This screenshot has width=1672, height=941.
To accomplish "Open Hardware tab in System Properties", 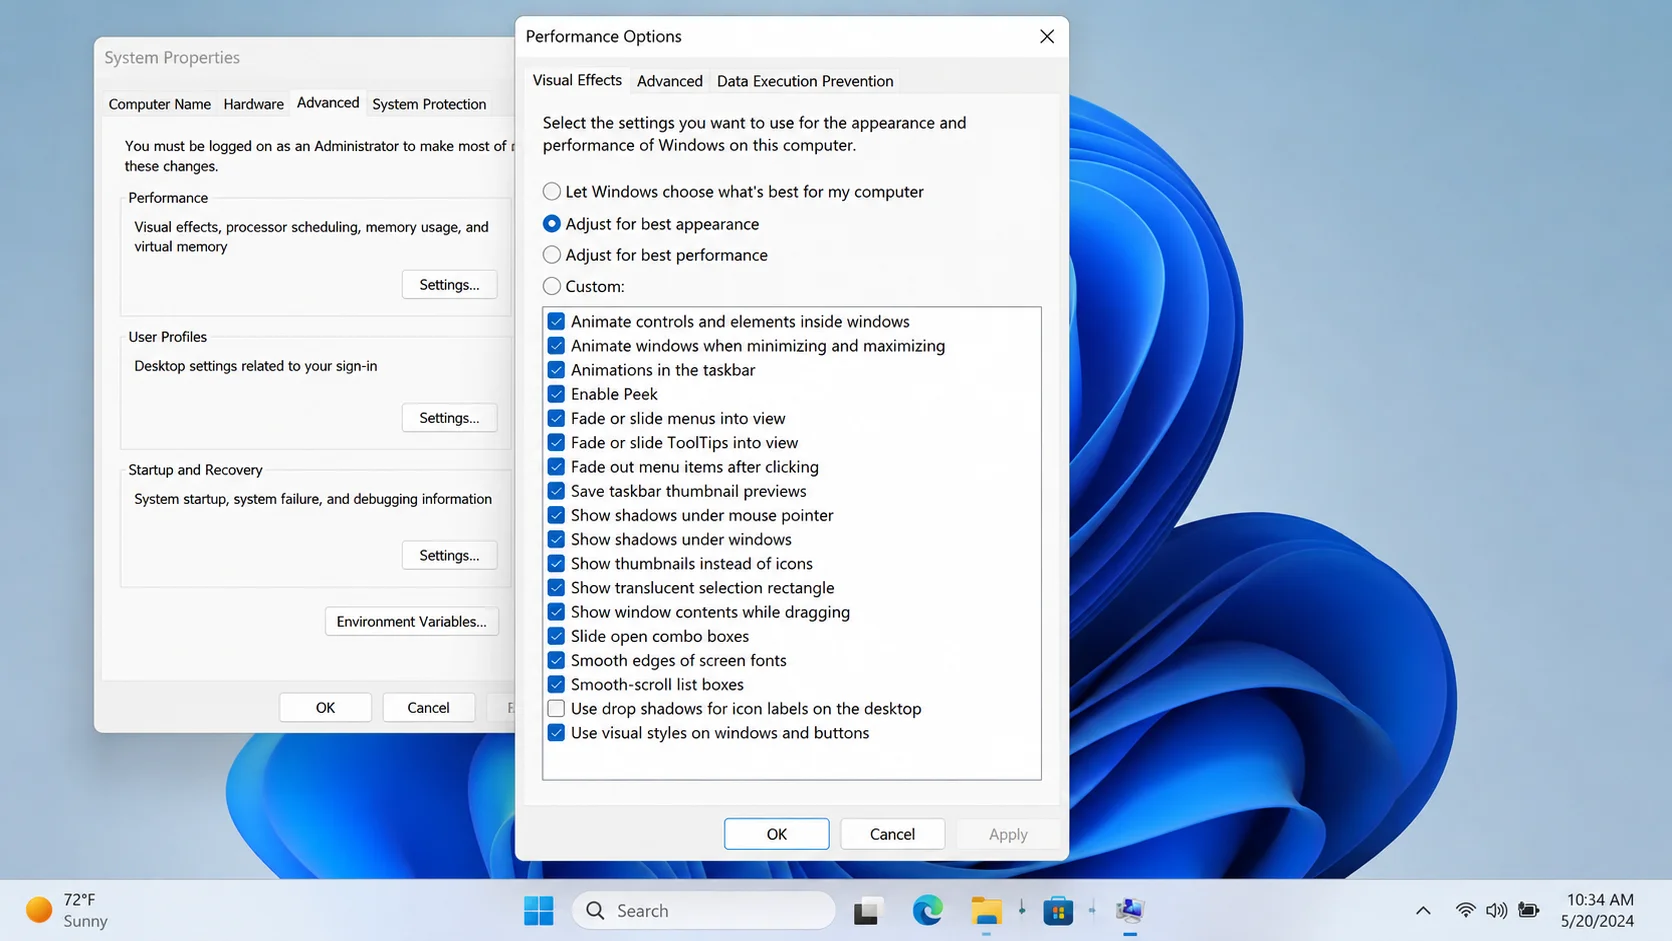I will (253, 104).
